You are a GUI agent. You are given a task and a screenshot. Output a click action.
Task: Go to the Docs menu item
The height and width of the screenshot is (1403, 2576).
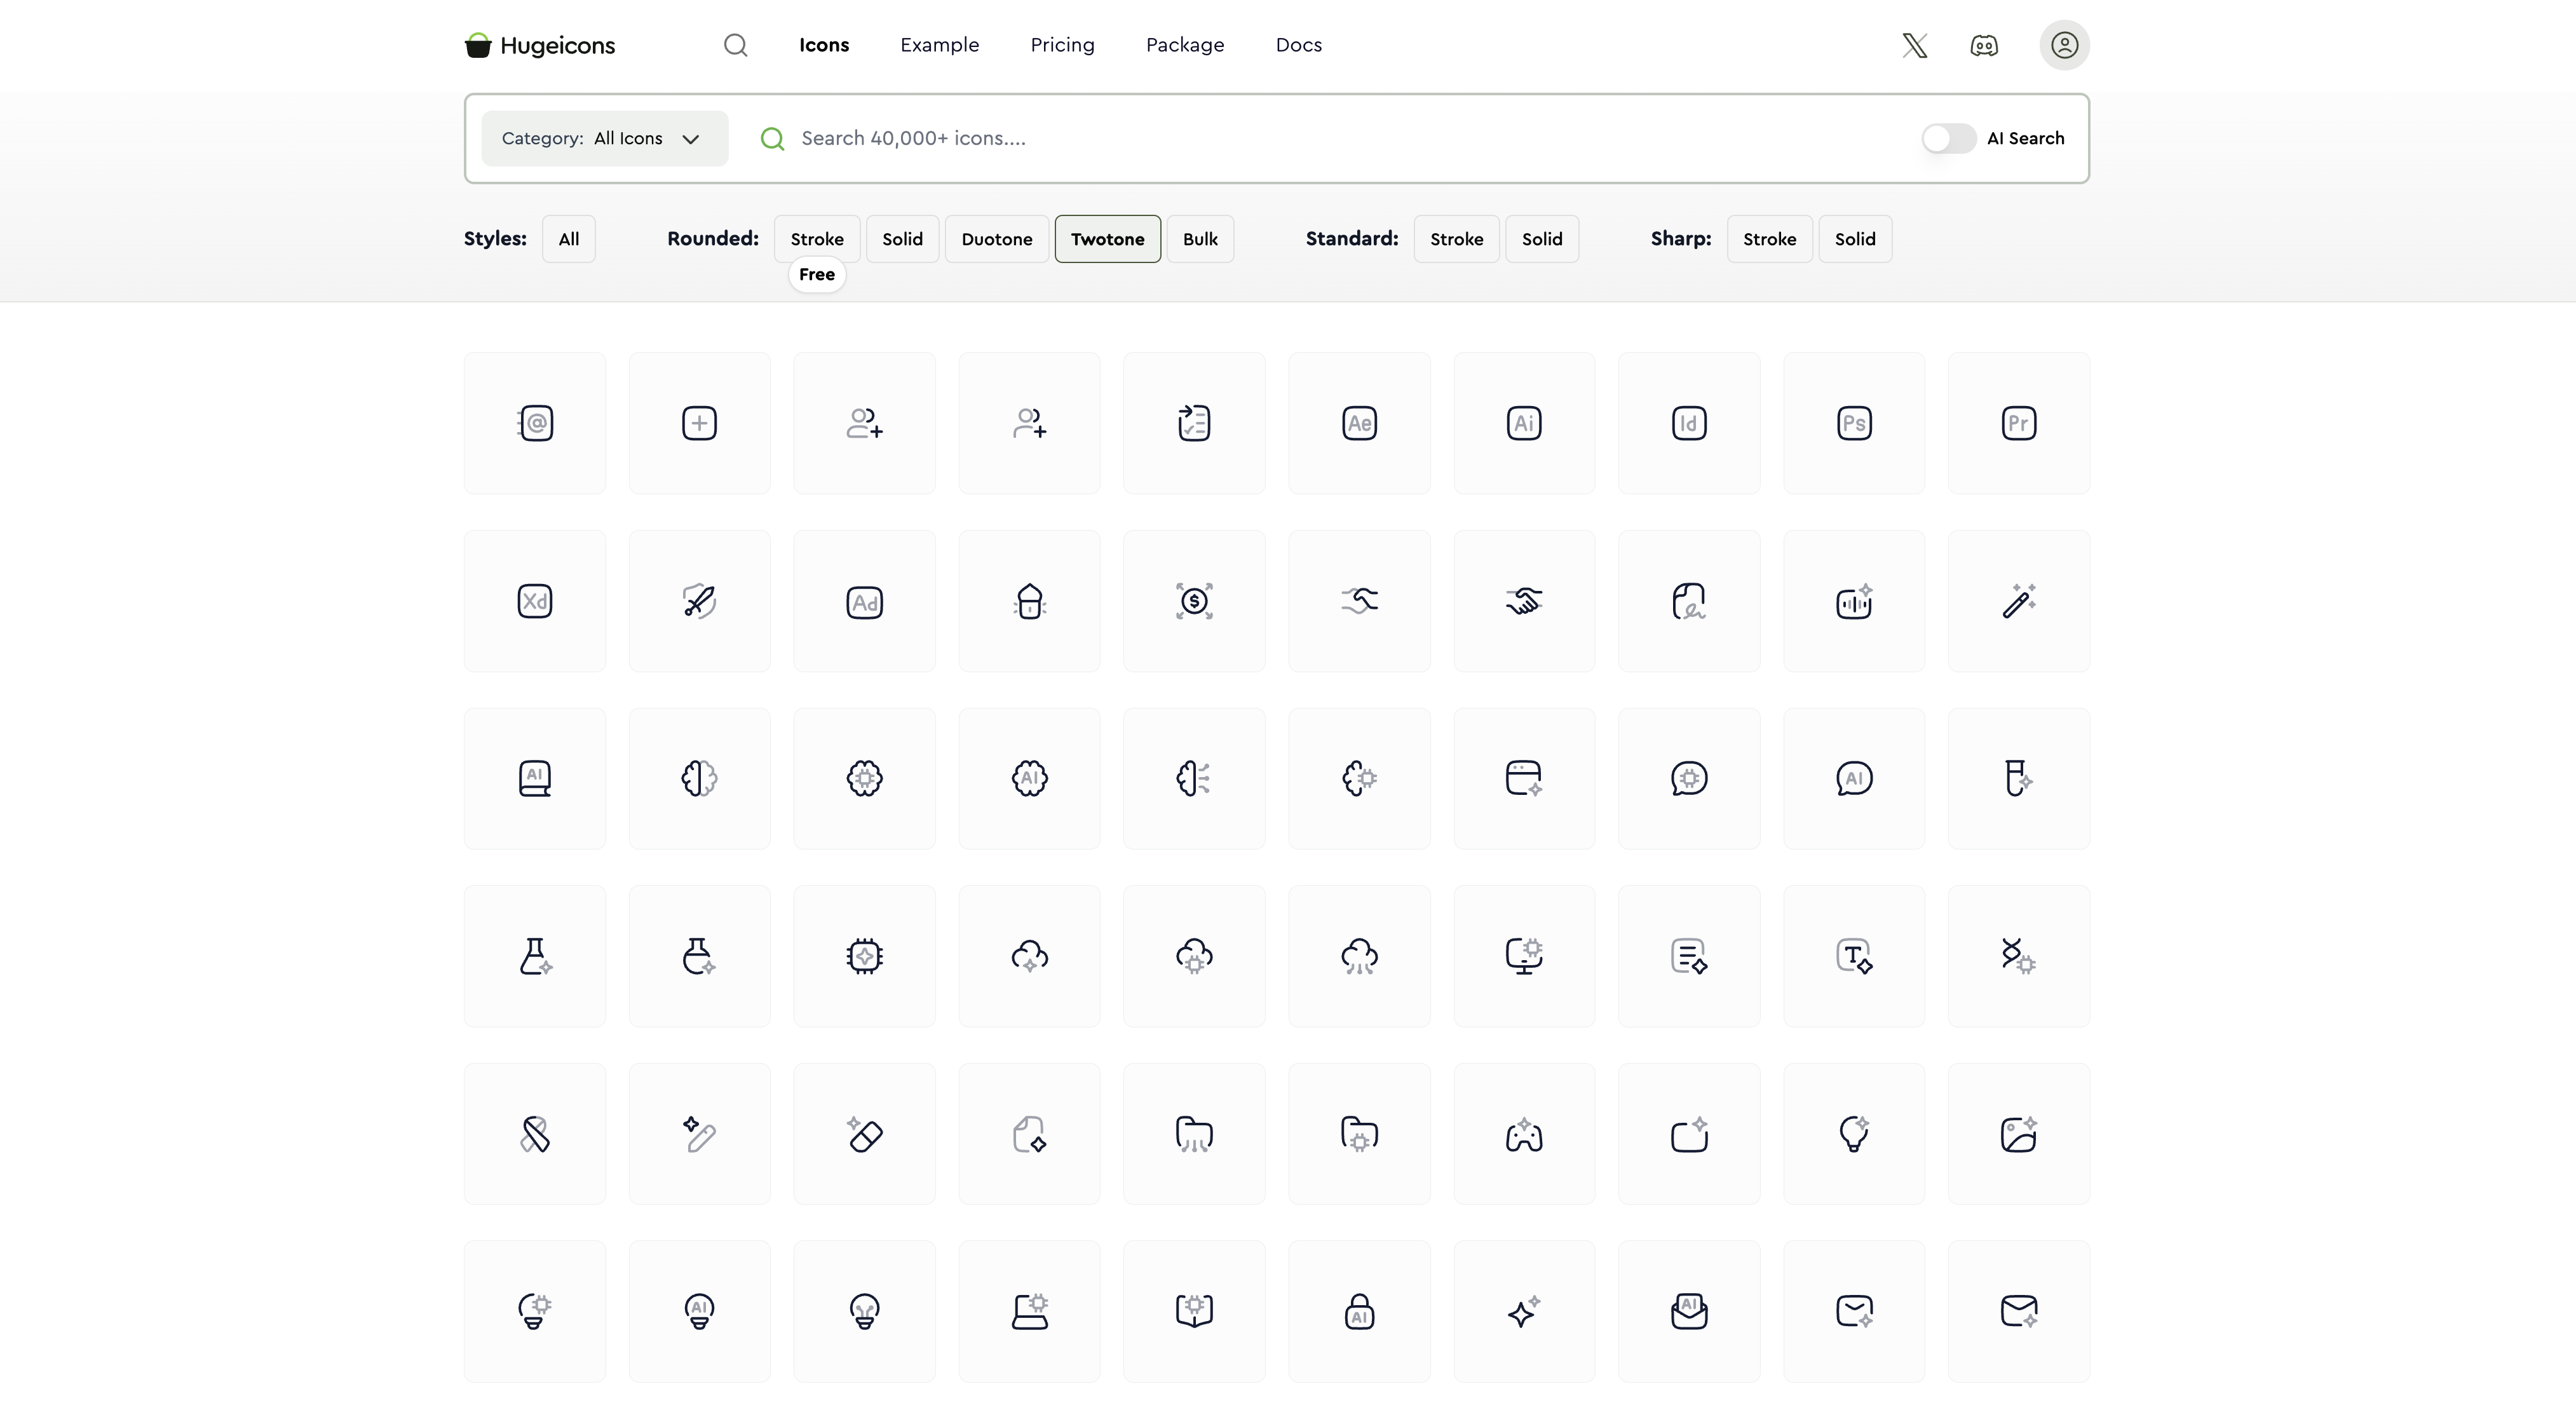pos(1298,45)
